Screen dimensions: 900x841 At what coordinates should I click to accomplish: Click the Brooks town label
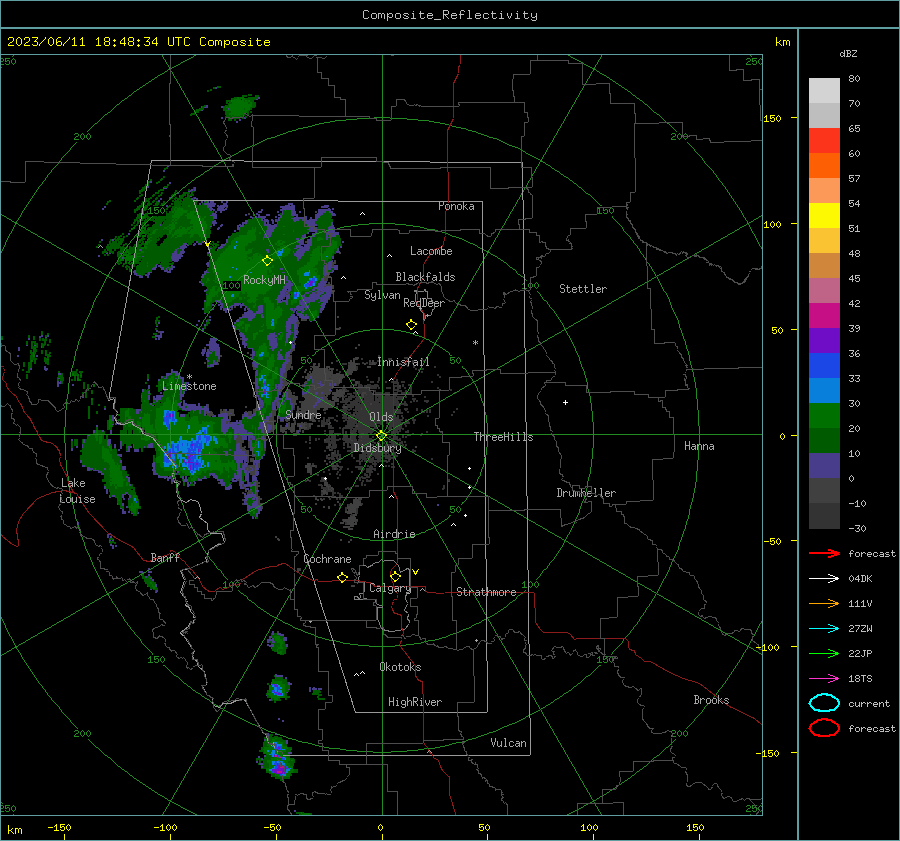coord(711,700)
